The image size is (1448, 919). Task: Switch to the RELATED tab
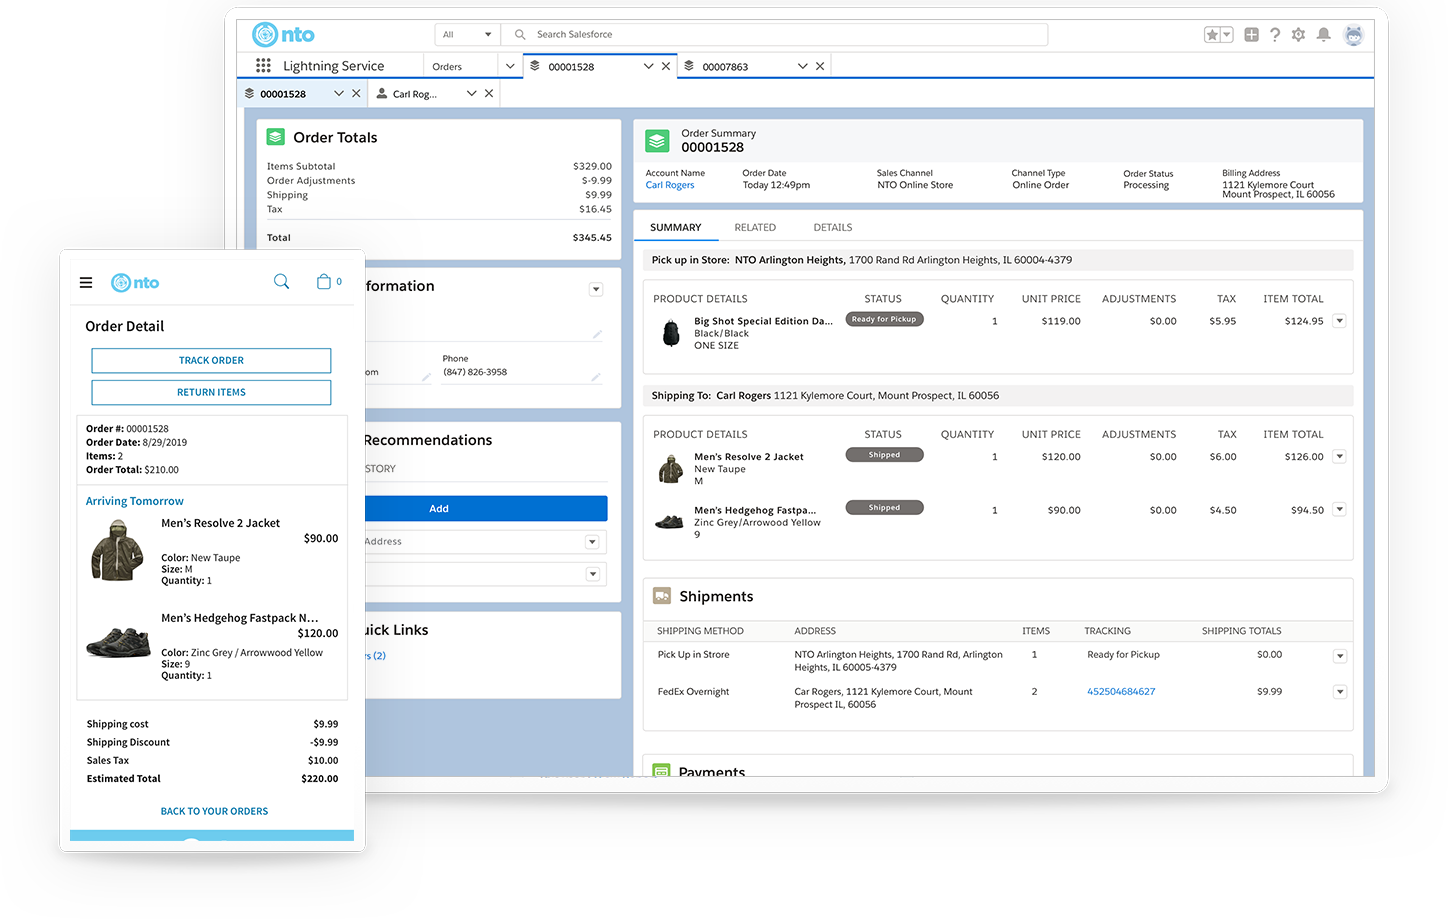[755, 227]
